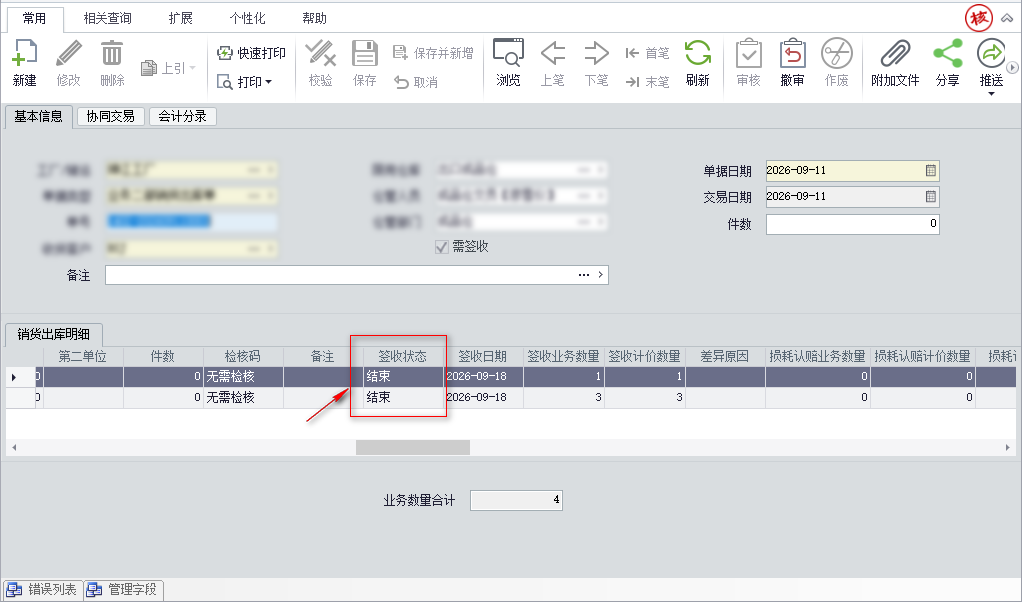Viewport: 1022px width, 602px height.
Task: Click the 保存并新增 toolbar item
Action: pyautogui.click(x=433, y=53)
